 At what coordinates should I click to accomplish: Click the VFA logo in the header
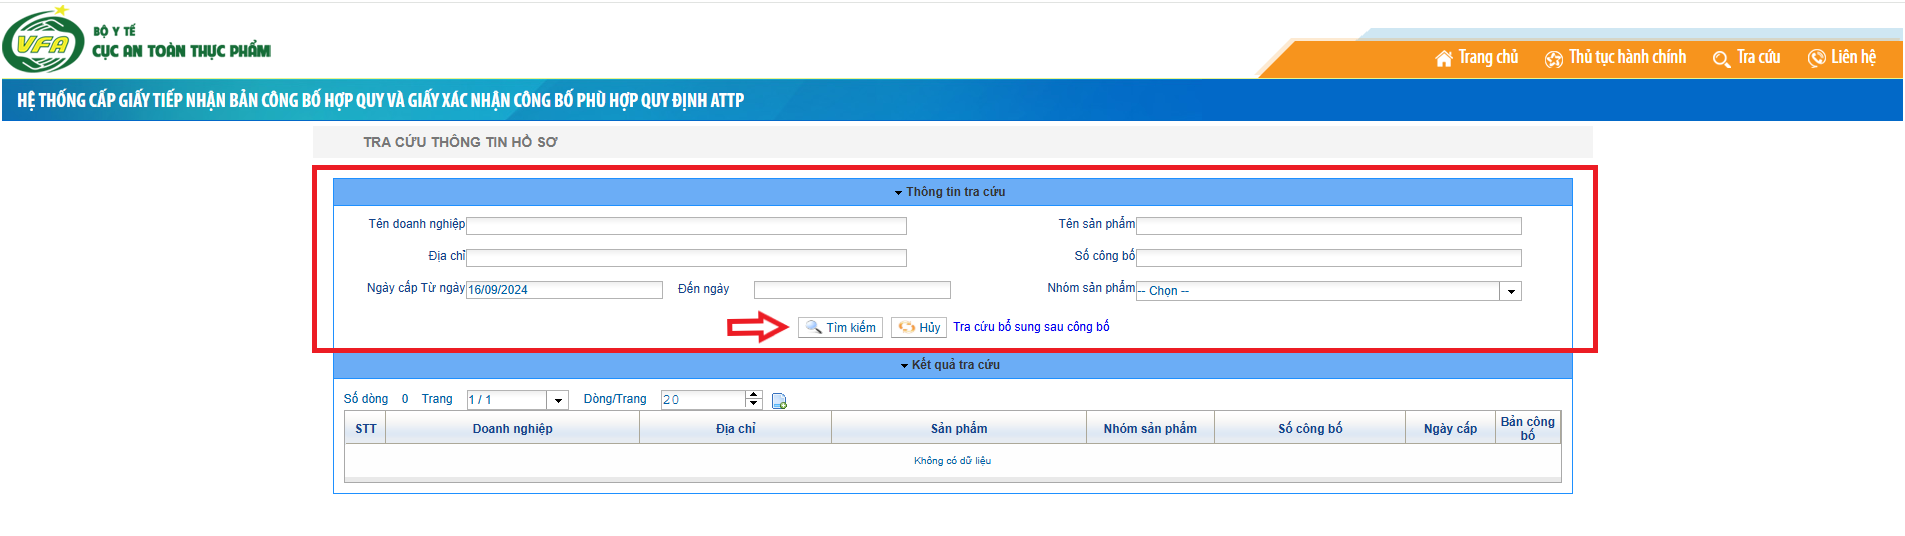(x=44, y=42)
